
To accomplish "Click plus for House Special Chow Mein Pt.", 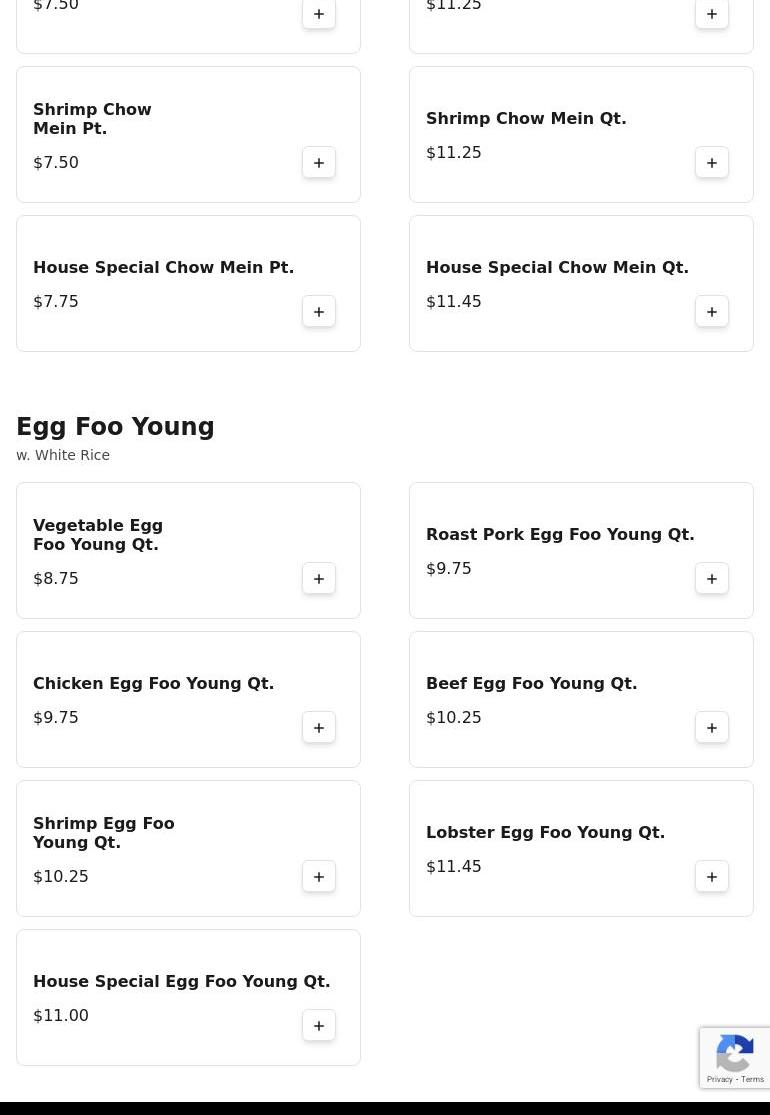I will pos(319,312).
